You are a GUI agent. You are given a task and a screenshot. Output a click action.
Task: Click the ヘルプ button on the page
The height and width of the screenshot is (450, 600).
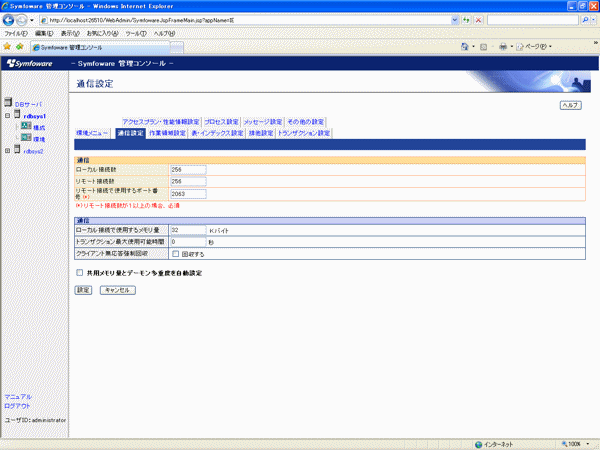click(571, 105)
